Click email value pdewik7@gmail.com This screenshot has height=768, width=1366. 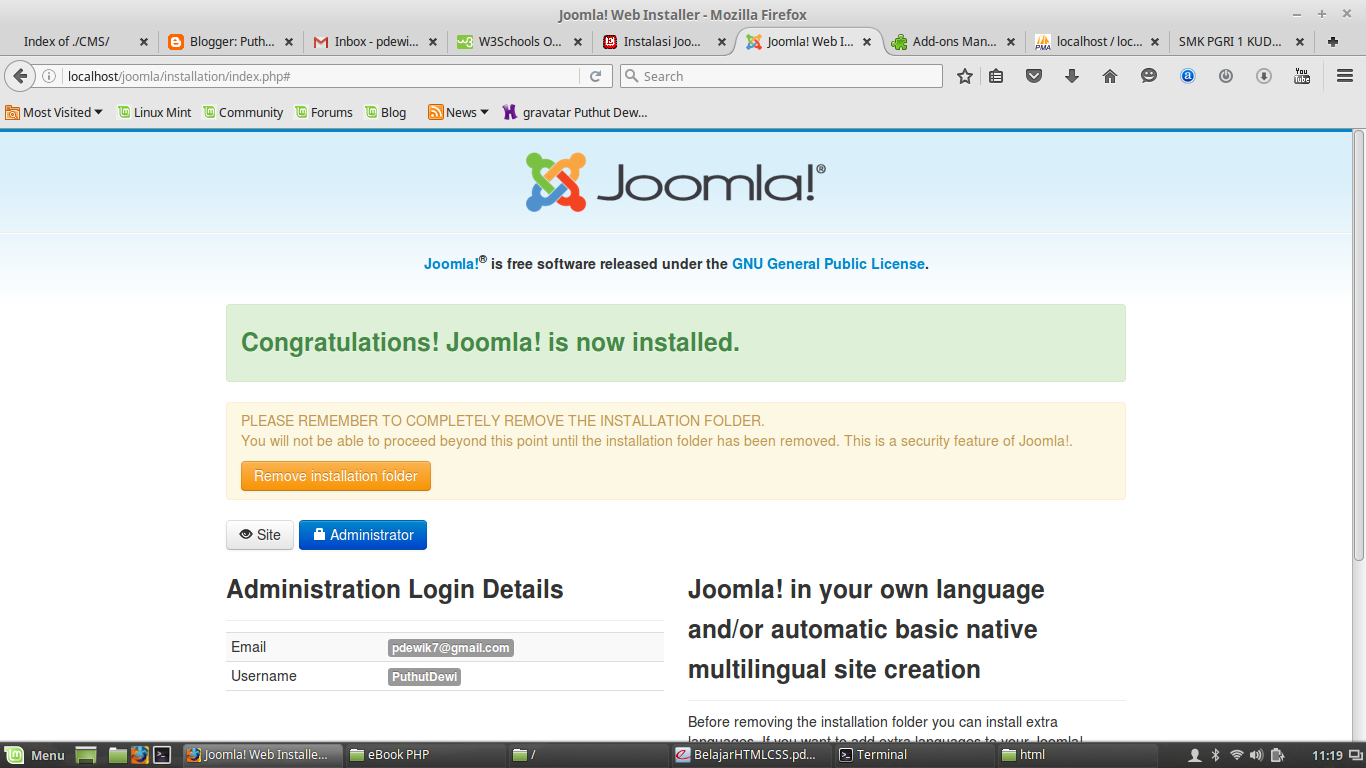(451, 648)
